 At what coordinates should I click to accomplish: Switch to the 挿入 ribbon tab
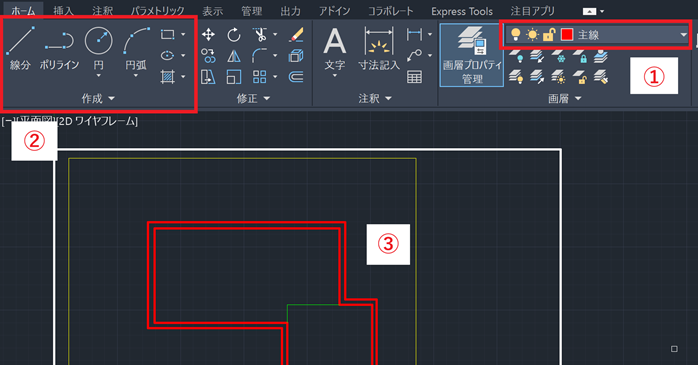(63, 11)
